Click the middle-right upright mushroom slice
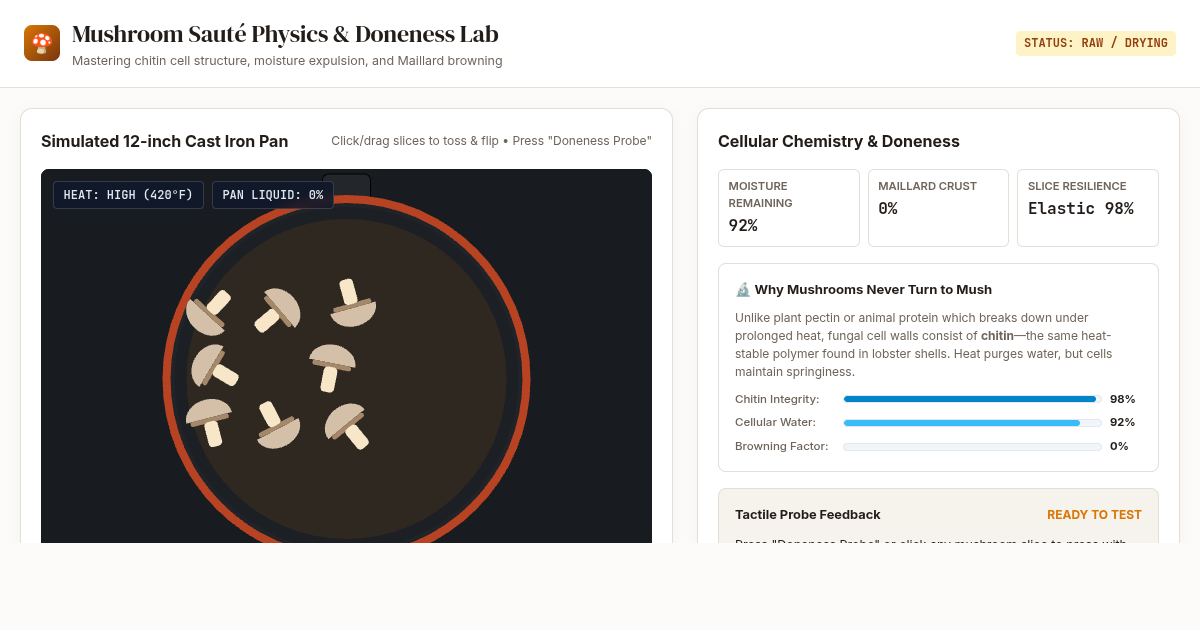 coord(332,368)
